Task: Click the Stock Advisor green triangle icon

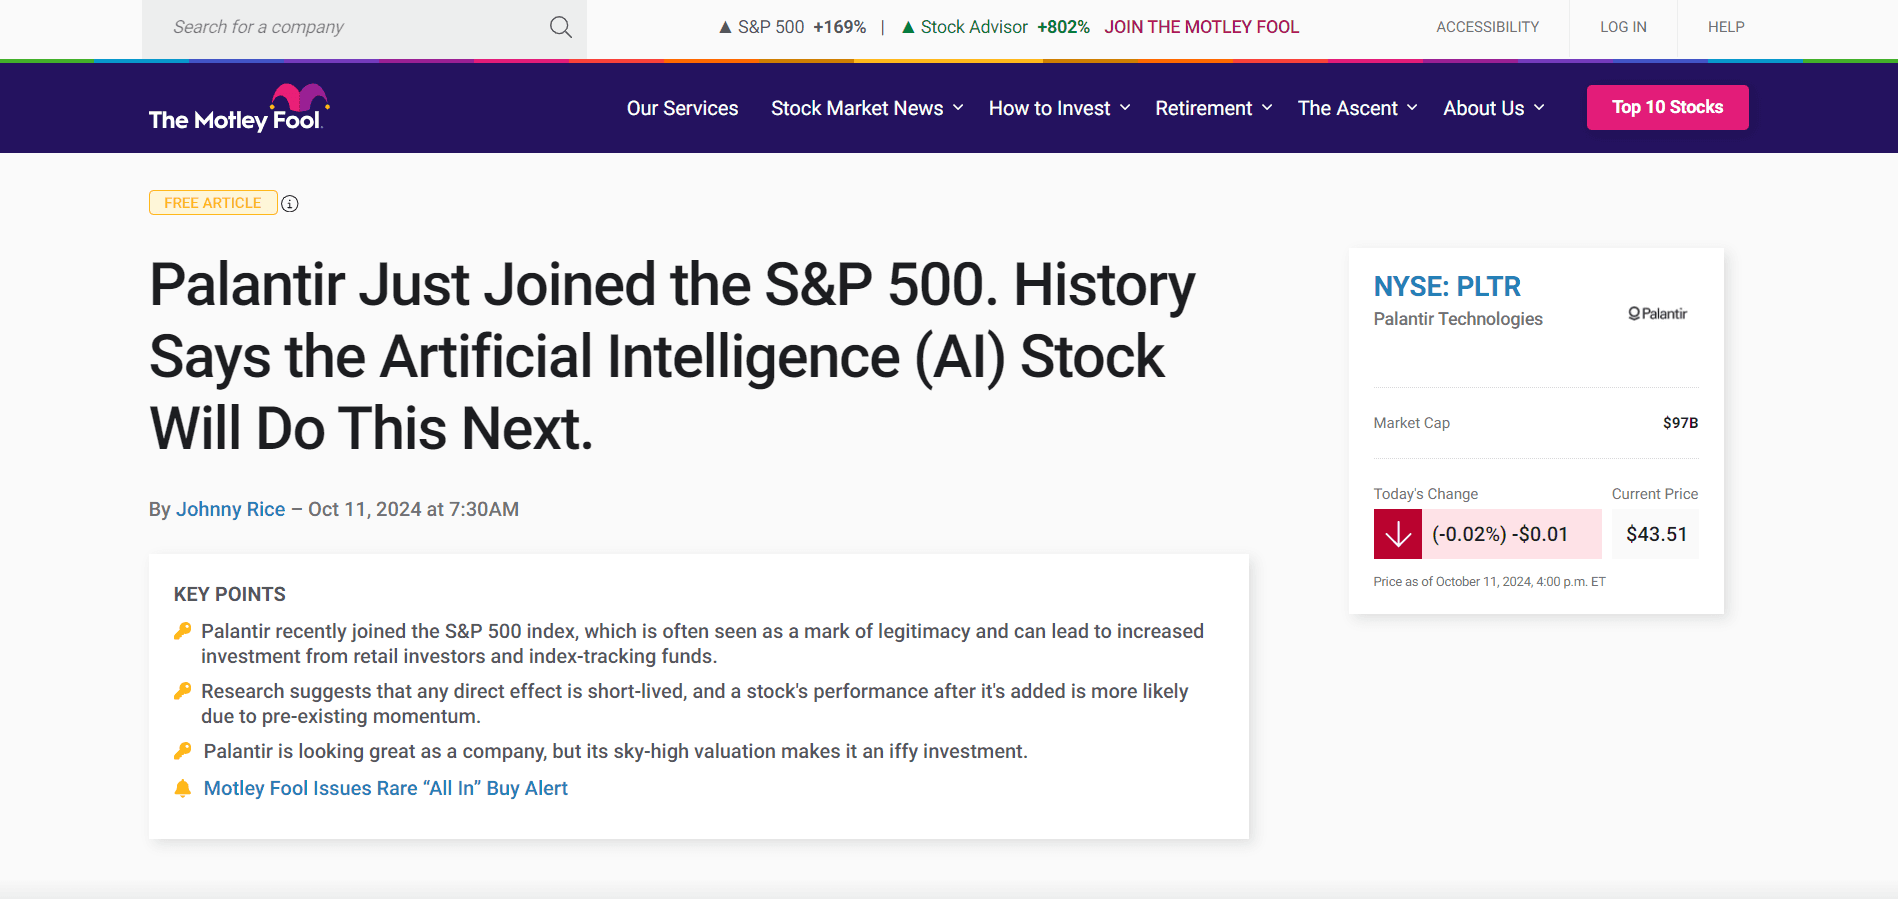Action: point(908,27)
